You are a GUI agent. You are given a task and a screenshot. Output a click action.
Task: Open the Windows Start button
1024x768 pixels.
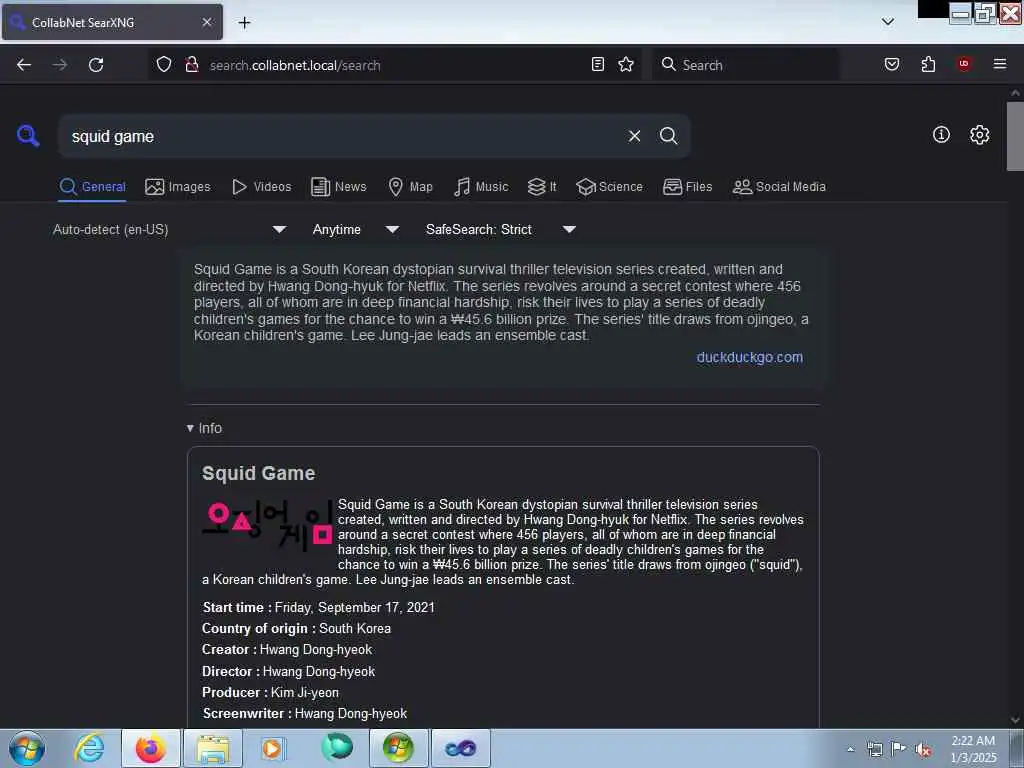click(x=27, y=748)
